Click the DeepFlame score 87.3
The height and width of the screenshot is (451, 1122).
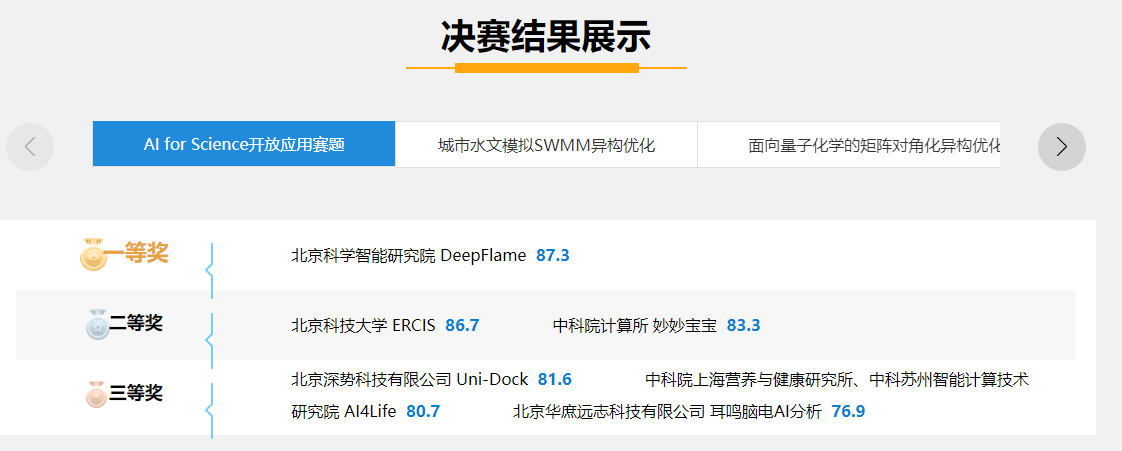(553, 255)
